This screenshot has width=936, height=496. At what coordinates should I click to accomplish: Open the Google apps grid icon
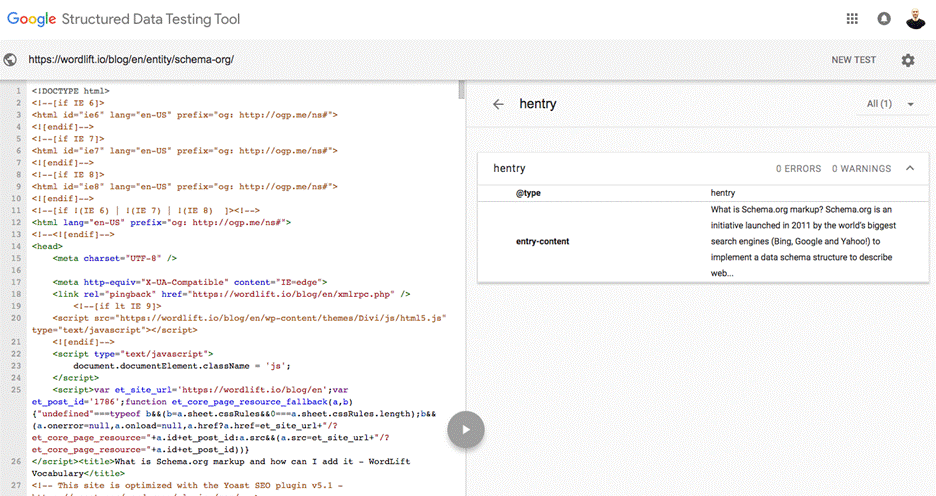point(852,19)
